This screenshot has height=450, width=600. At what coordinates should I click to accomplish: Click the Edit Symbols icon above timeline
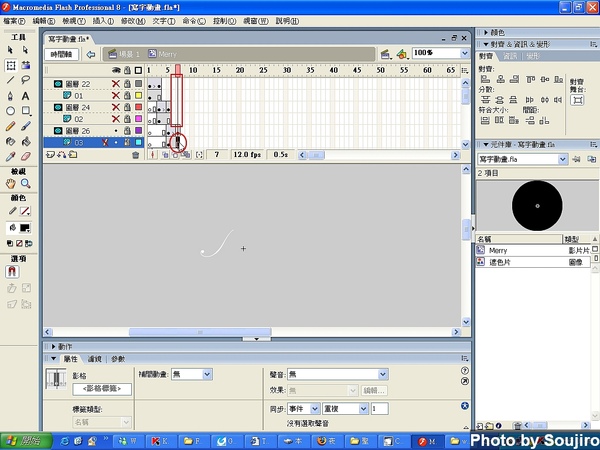pos(401,53)
